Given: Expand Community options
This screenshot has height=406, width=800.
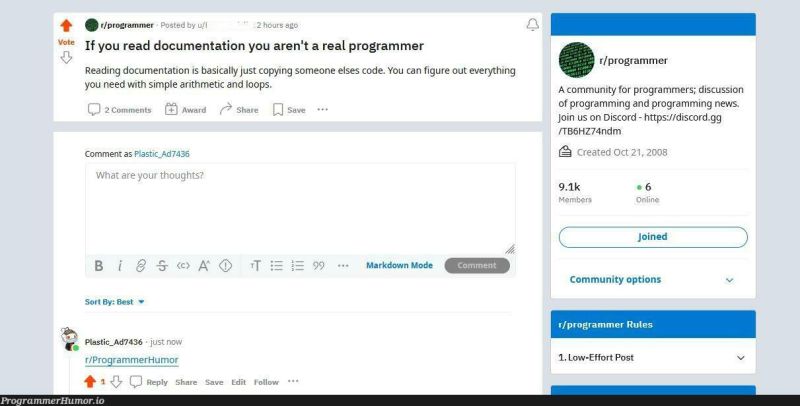Looking at the screenshot, I should (653, 280).
